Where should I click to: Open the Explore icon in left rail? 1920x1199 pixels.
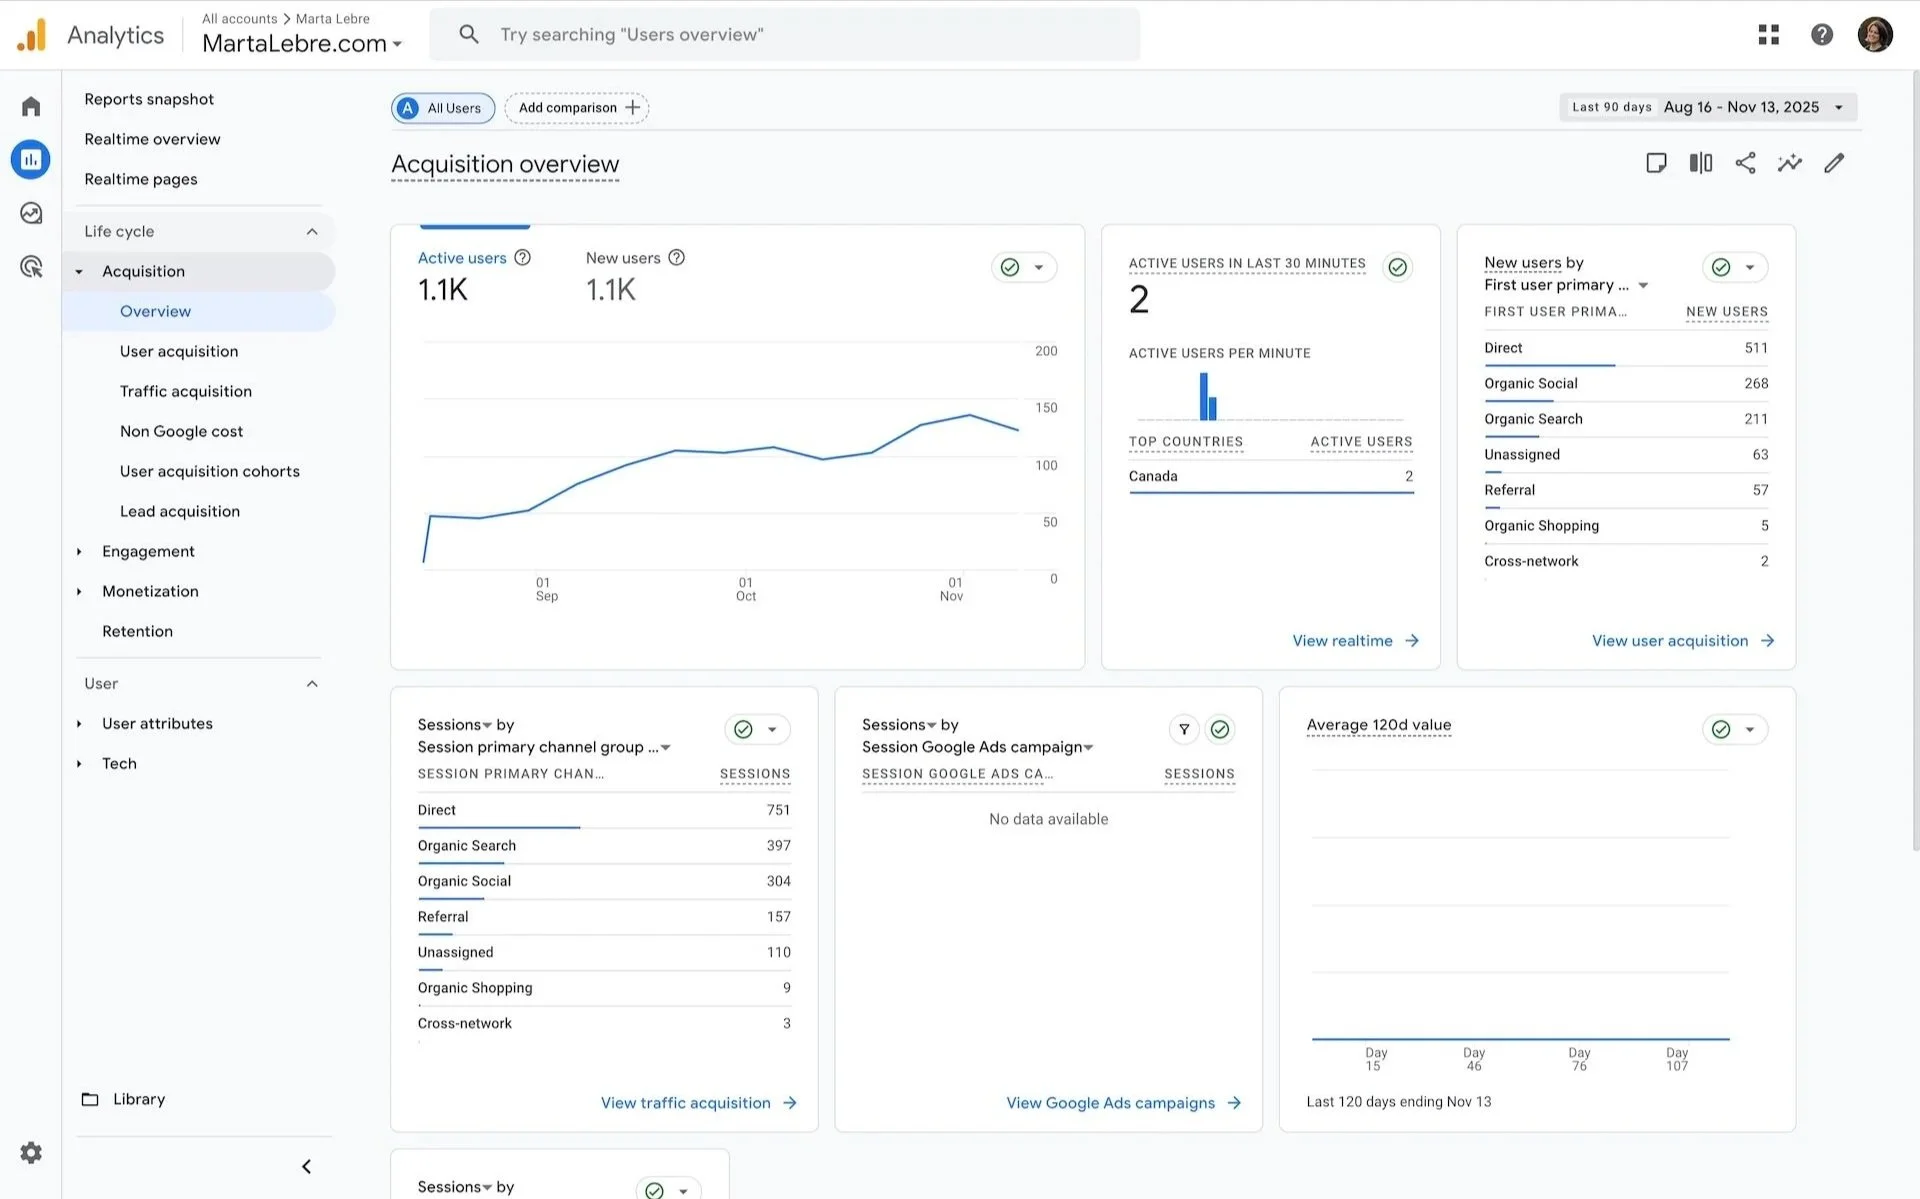(x=31, y=213)
